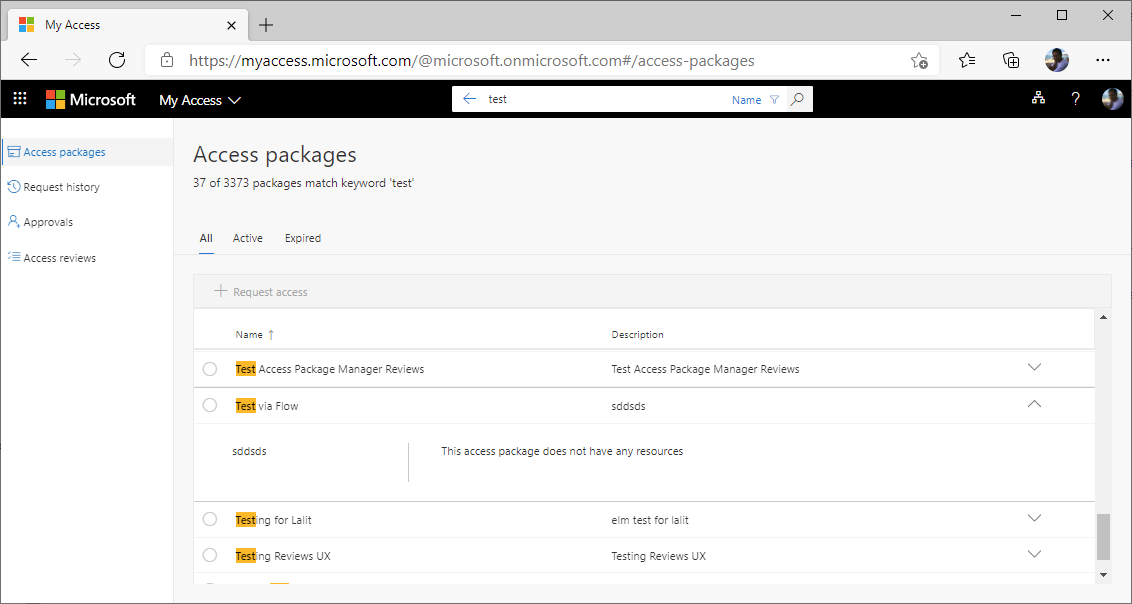The image size is (1132, 604).
Task: Select the Test Access Package Manager Reviews radio button
Action: pos(210,368)
